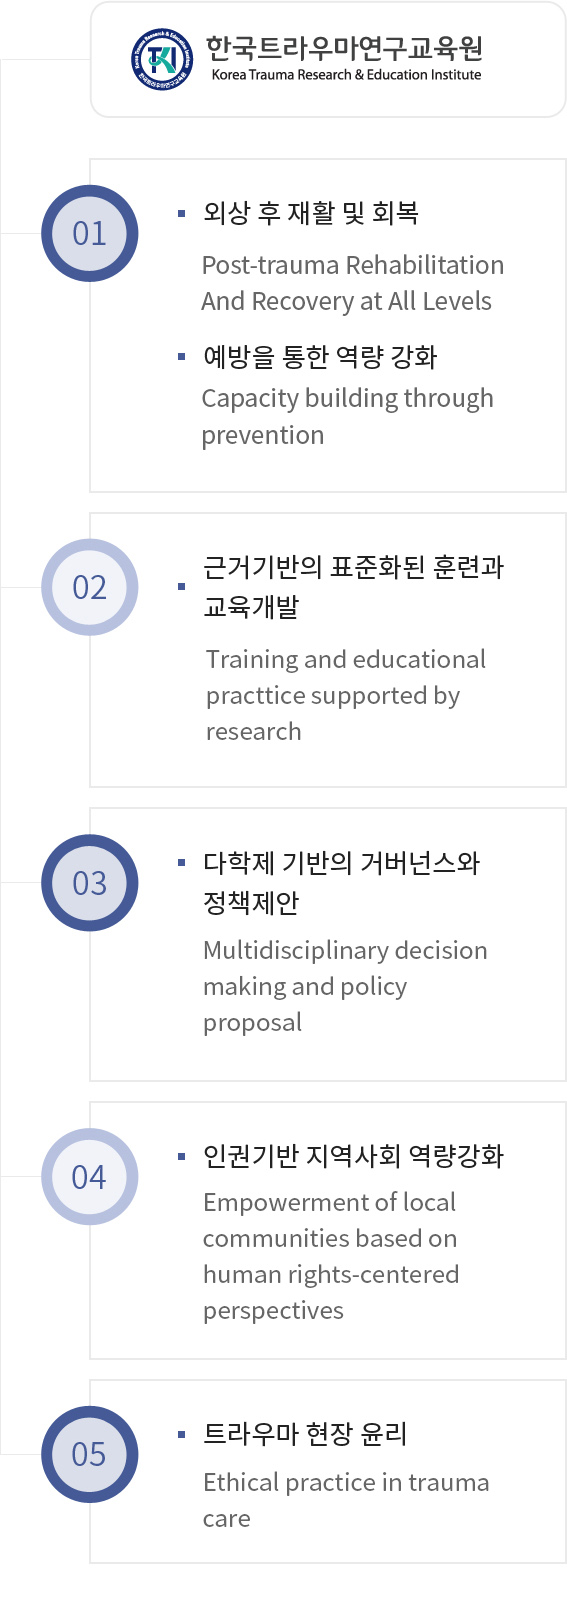The width and height of the screenshot is (567, 1608).
Task: Click the 근거기반의 표준화된 훈련과 교육개발 heading
Action: coord(354,587)
